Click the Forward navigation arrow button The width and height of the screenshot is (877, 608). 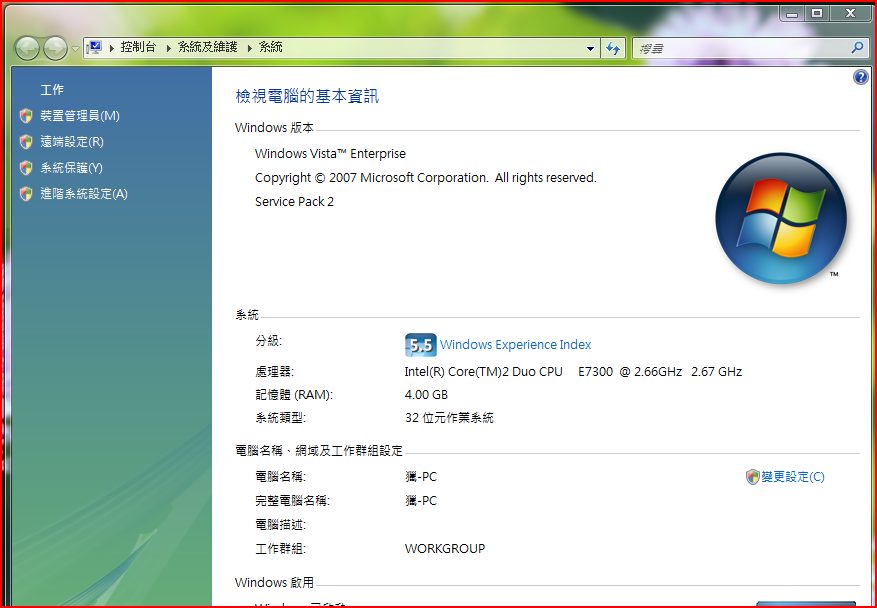click(55, 47)
